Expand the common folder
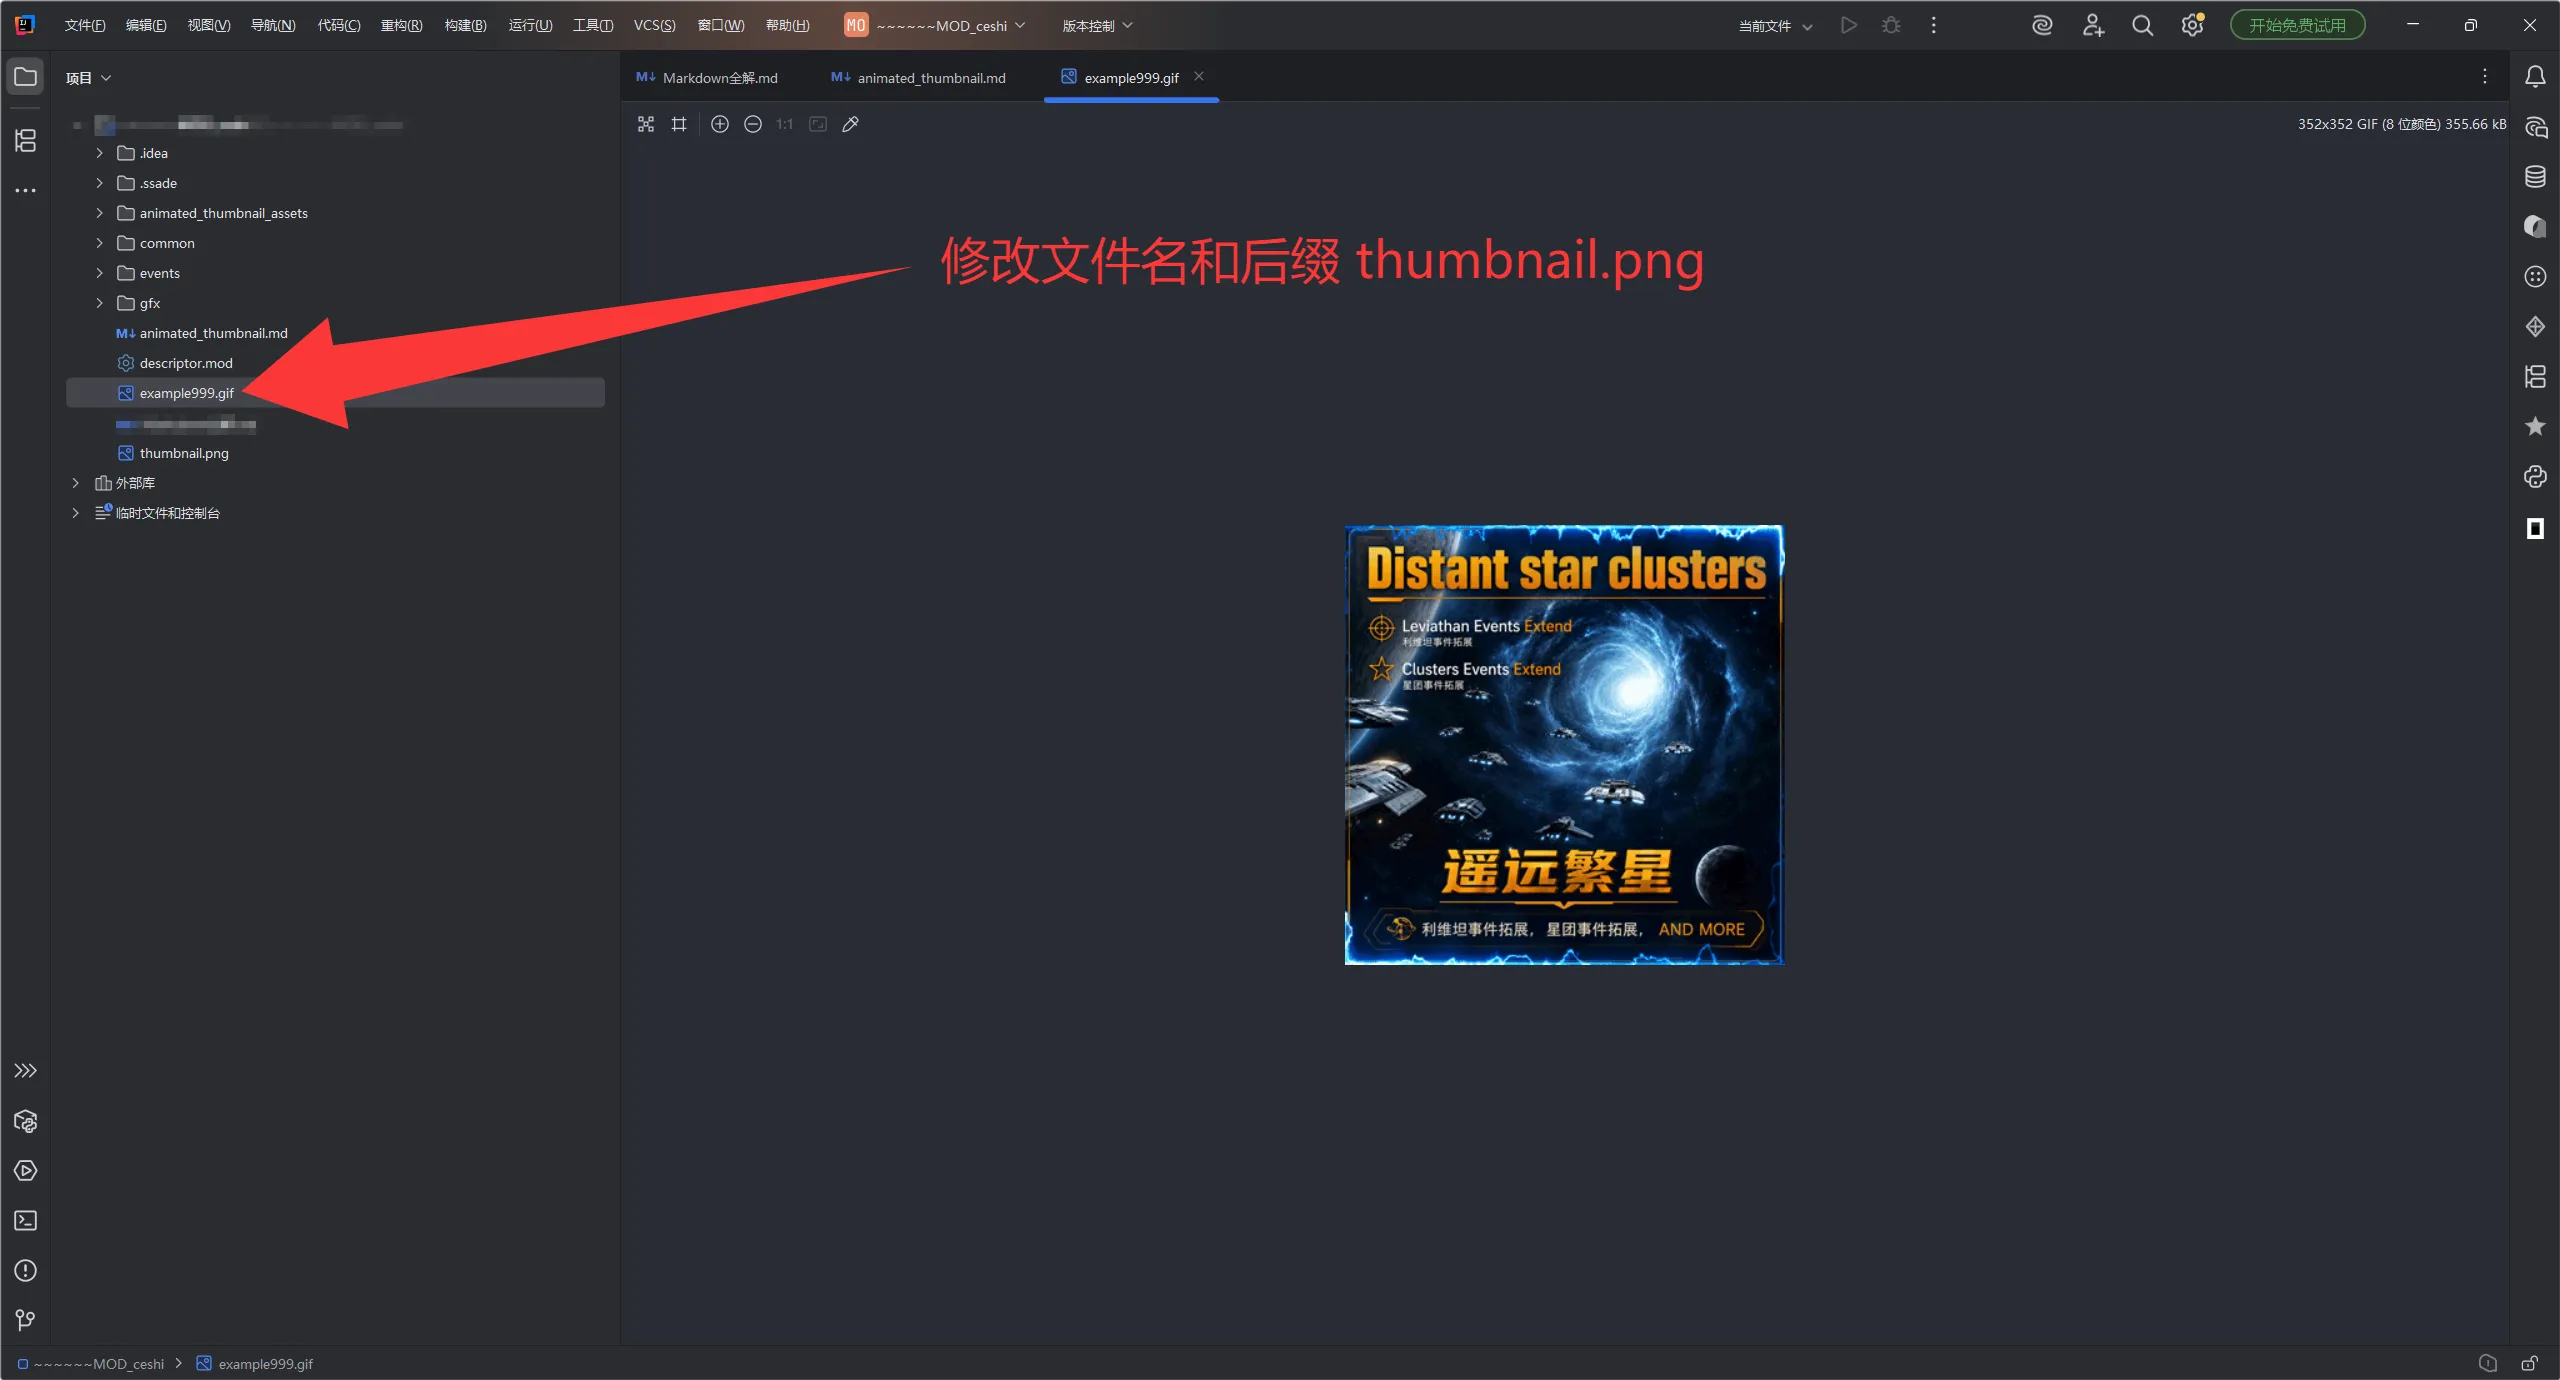This screenshot has height=1380, width=2560. 99,243
